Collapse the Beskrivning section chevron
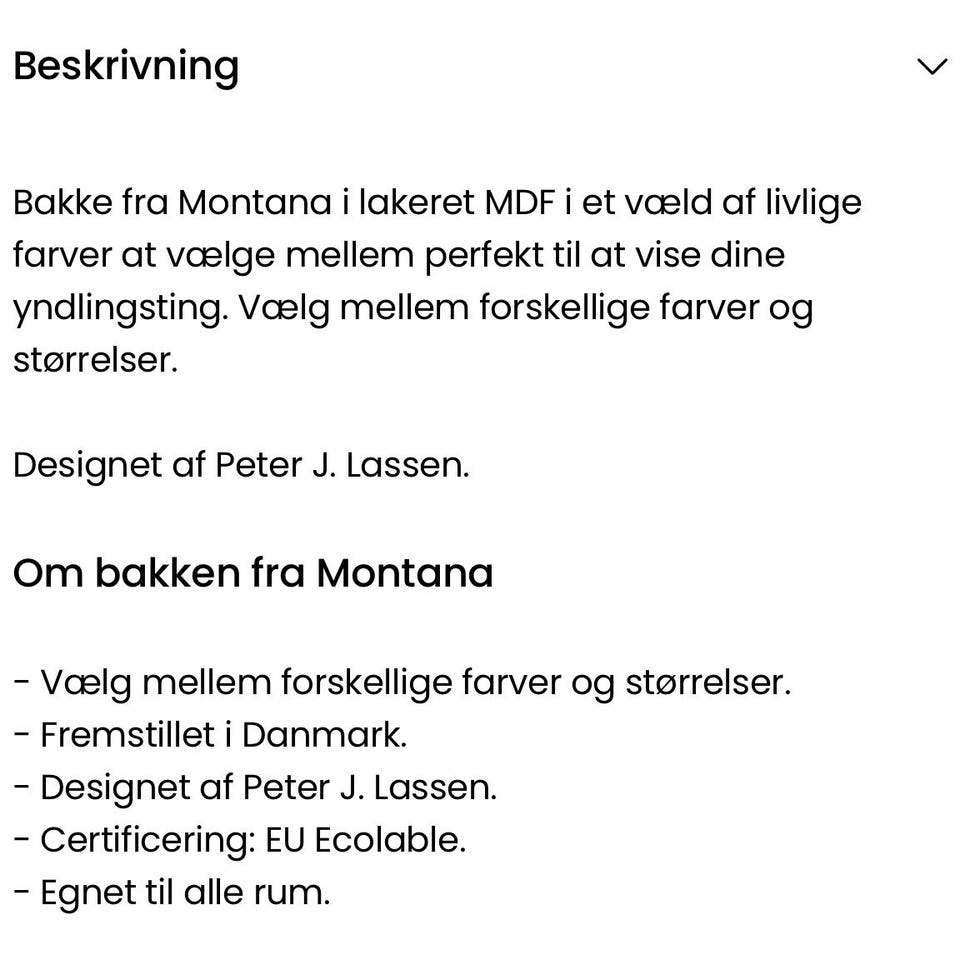Screen dimensions: 960x960 pos(931,67)
